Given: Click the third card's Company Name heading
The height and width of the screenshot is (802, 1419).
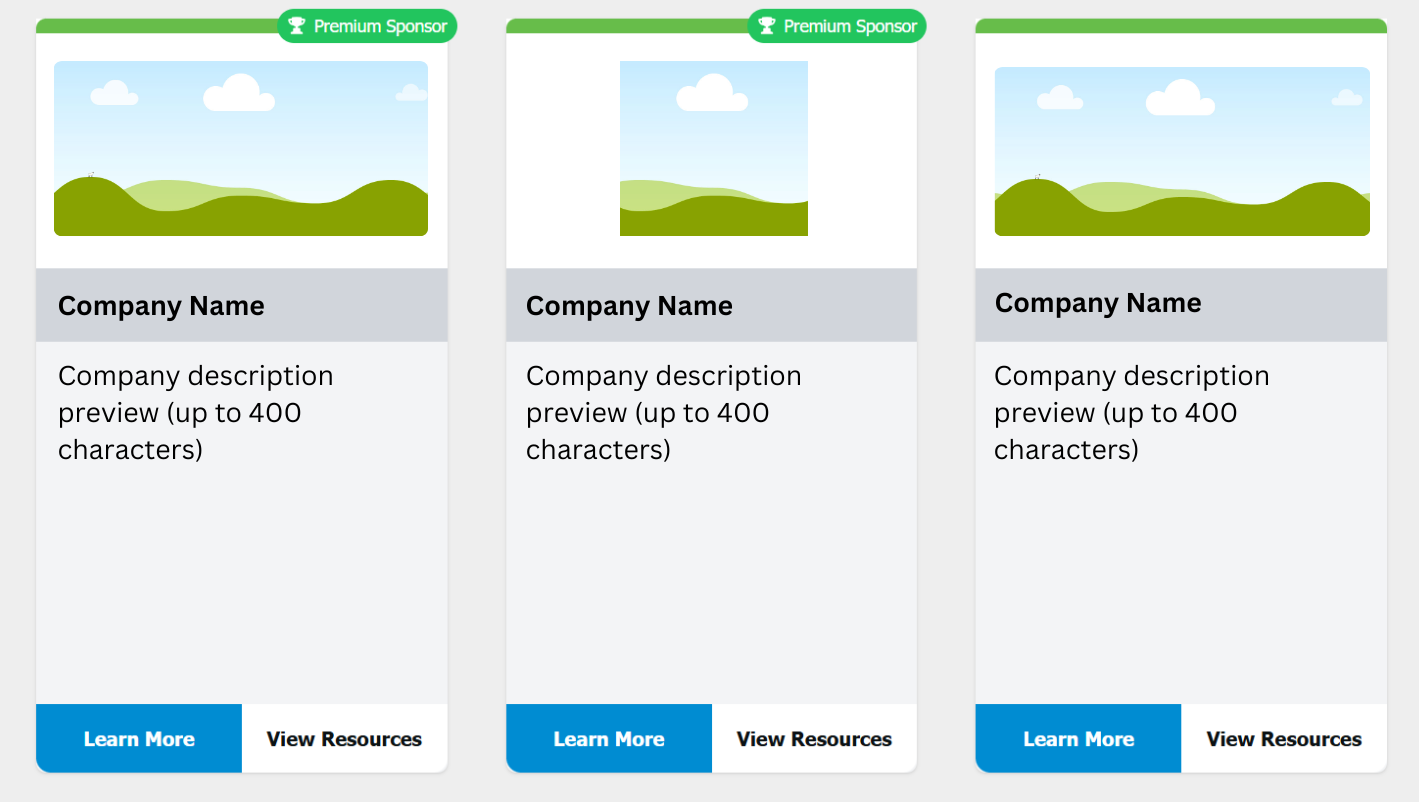Looking at the screenshot, I should 1098,303.
